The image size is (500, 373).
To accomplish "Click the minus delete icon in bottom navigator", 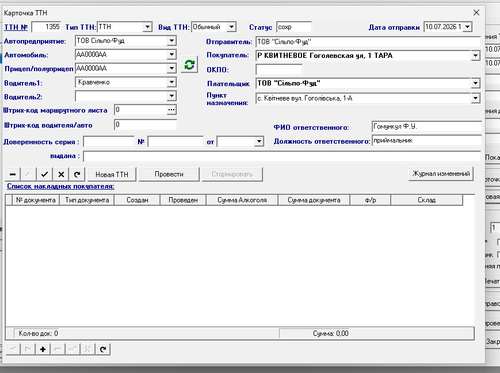I will (58, 349).
